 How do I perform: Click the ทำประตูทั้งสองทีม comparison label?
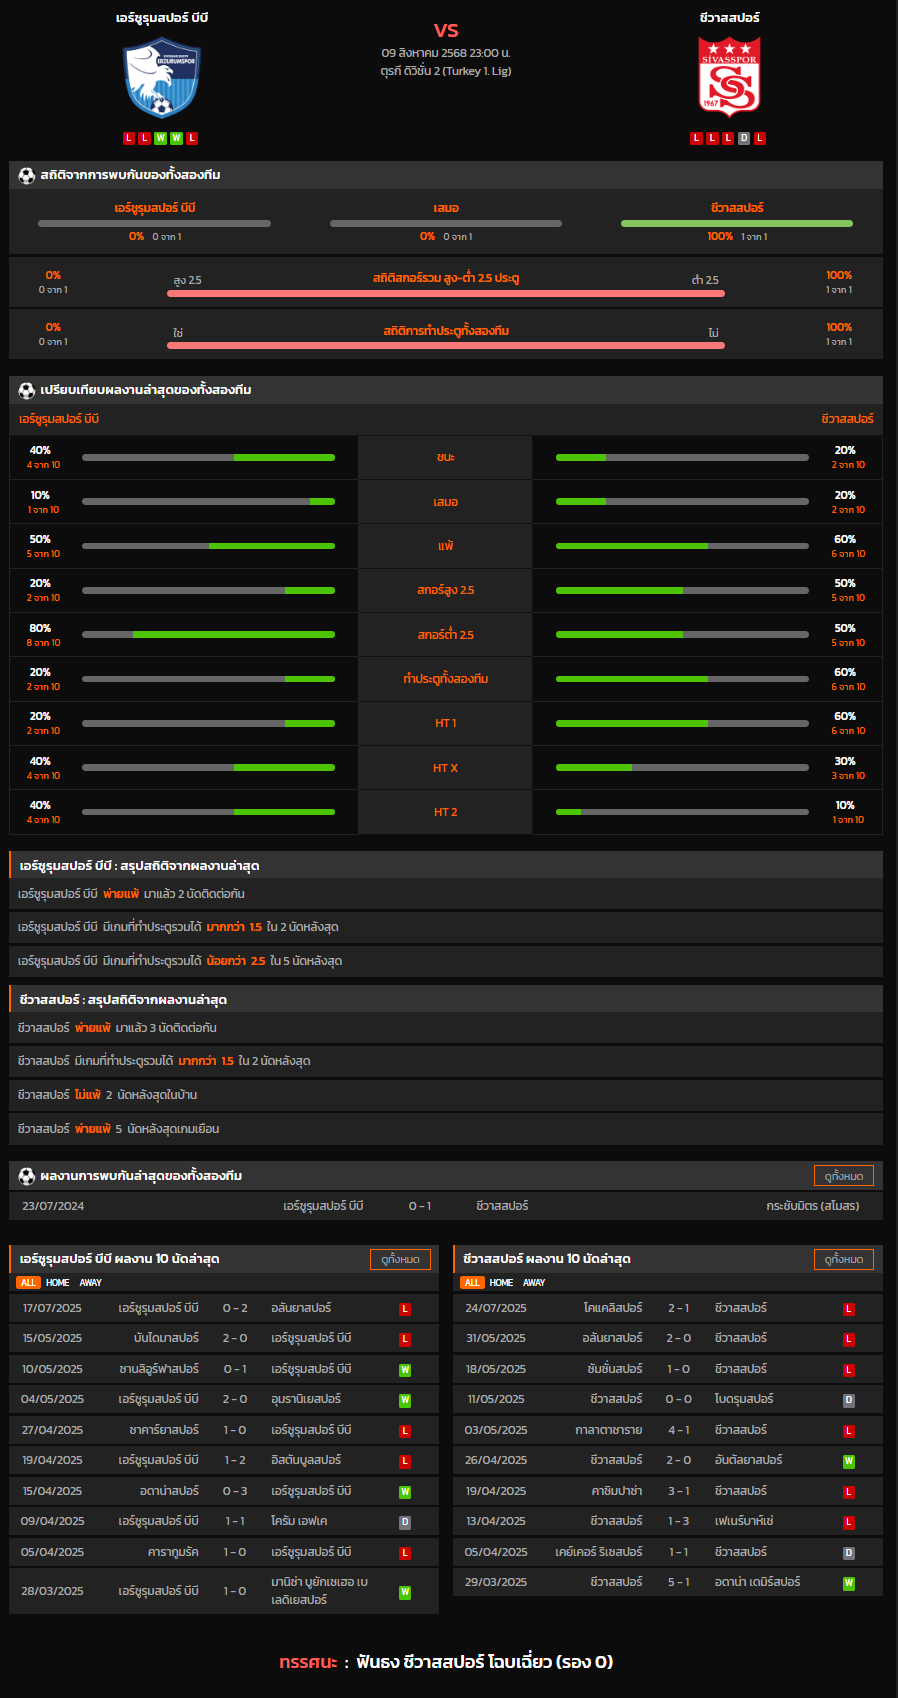click(446, 679)
